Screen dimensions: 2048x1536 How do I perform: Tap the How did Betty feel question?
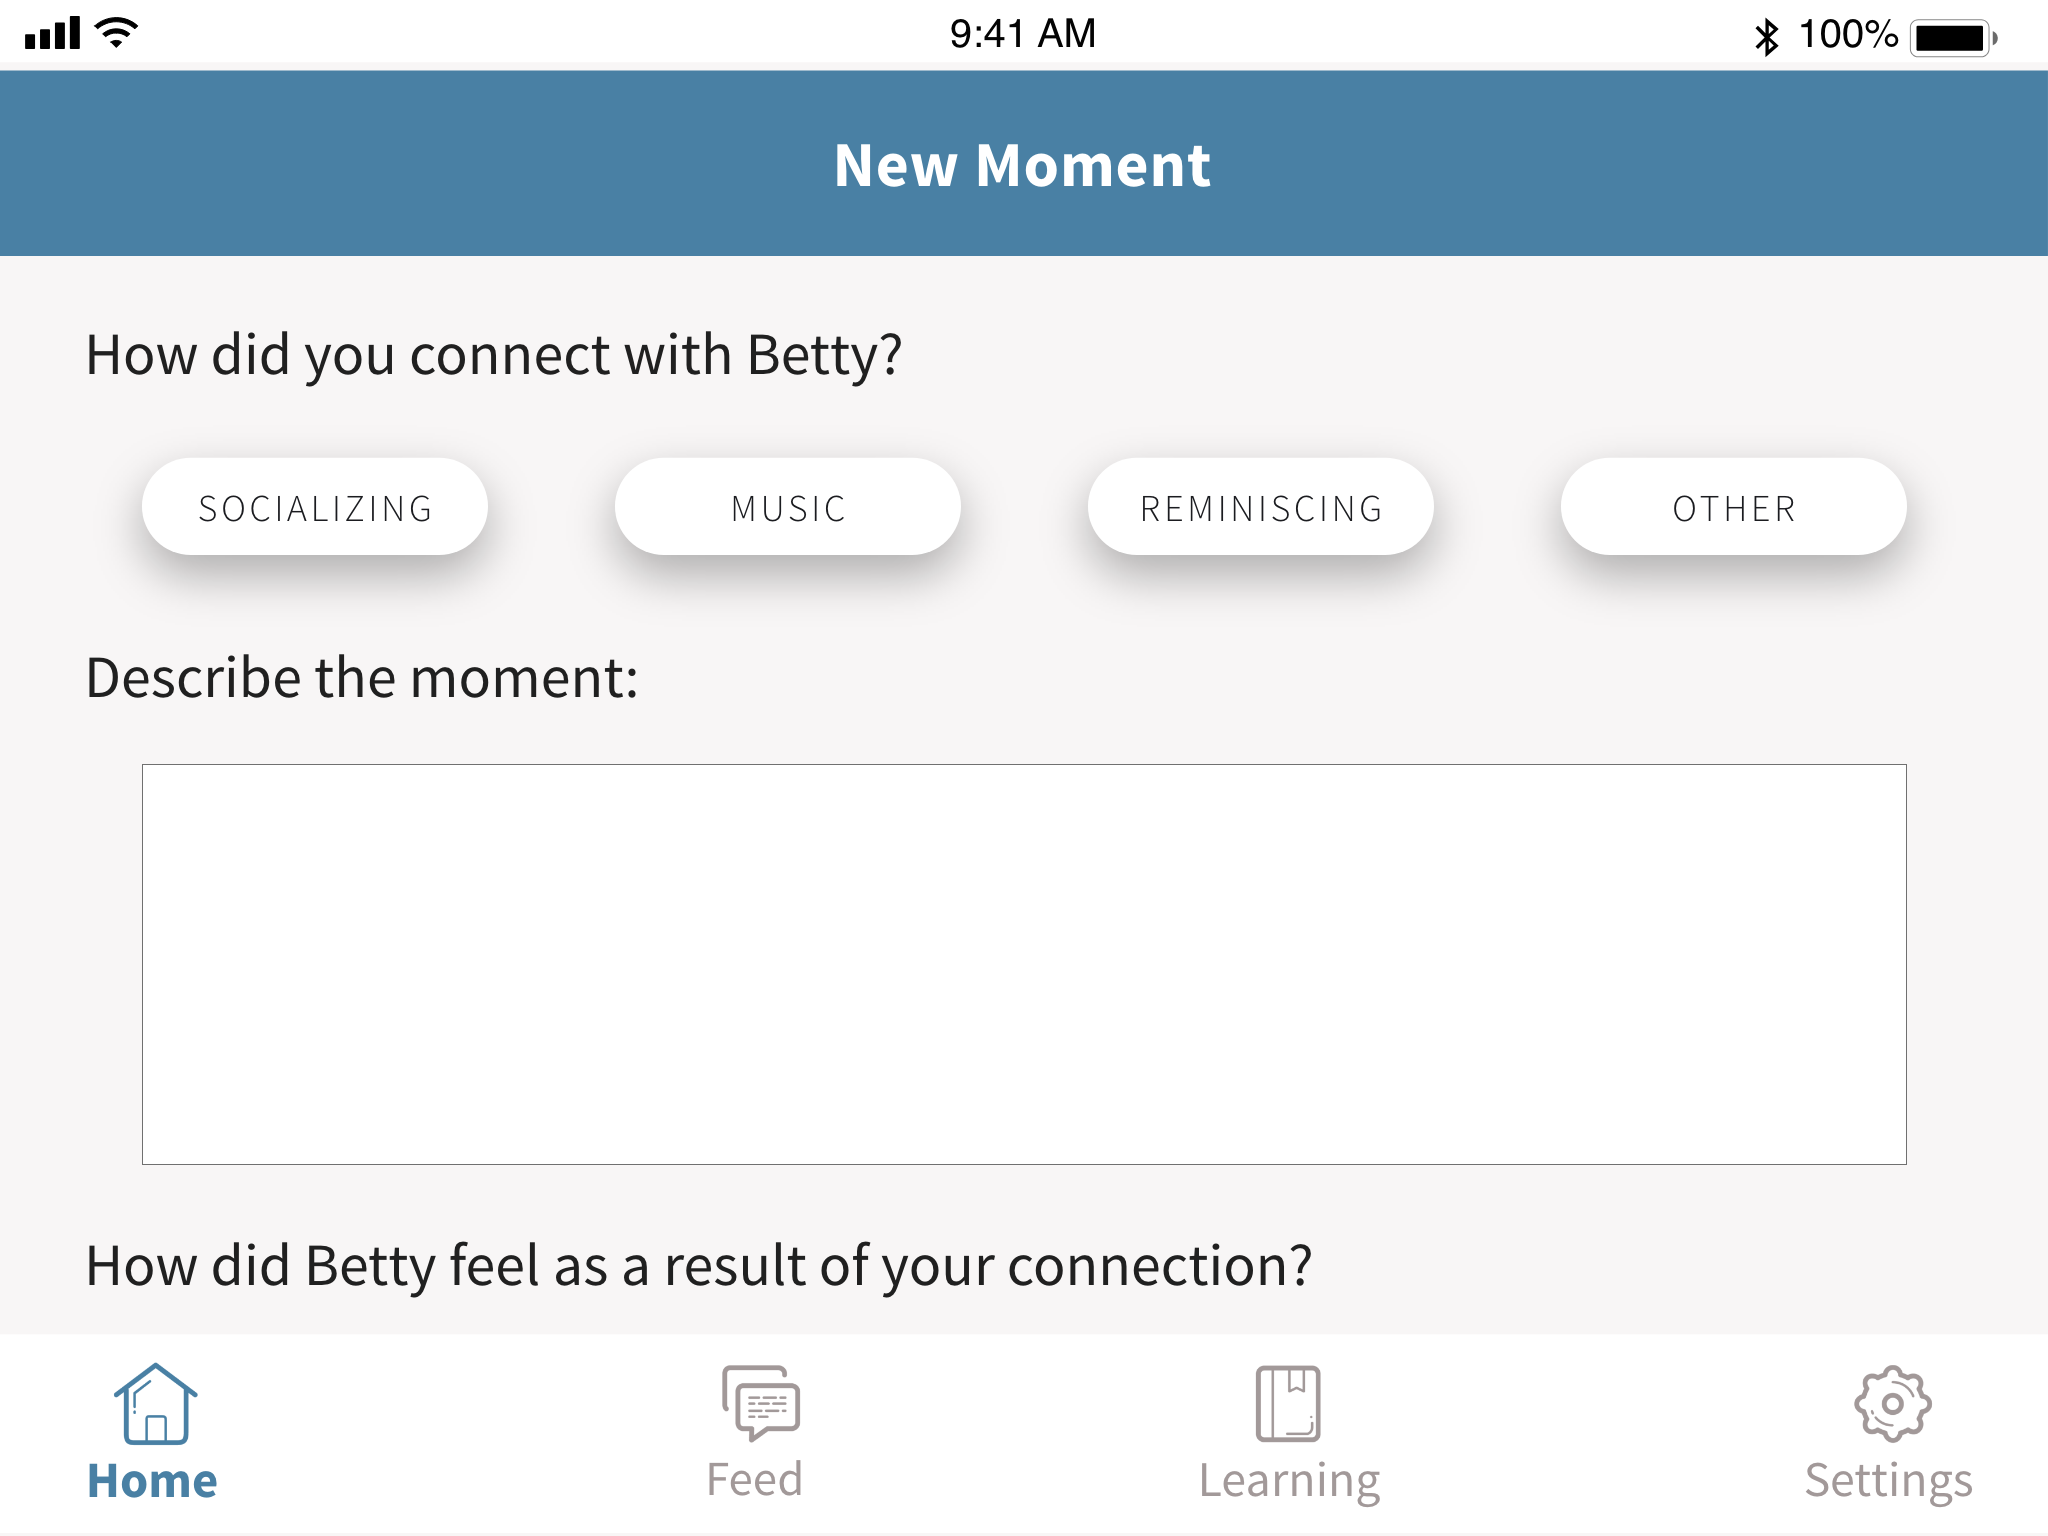click(x=699, y=1266)
